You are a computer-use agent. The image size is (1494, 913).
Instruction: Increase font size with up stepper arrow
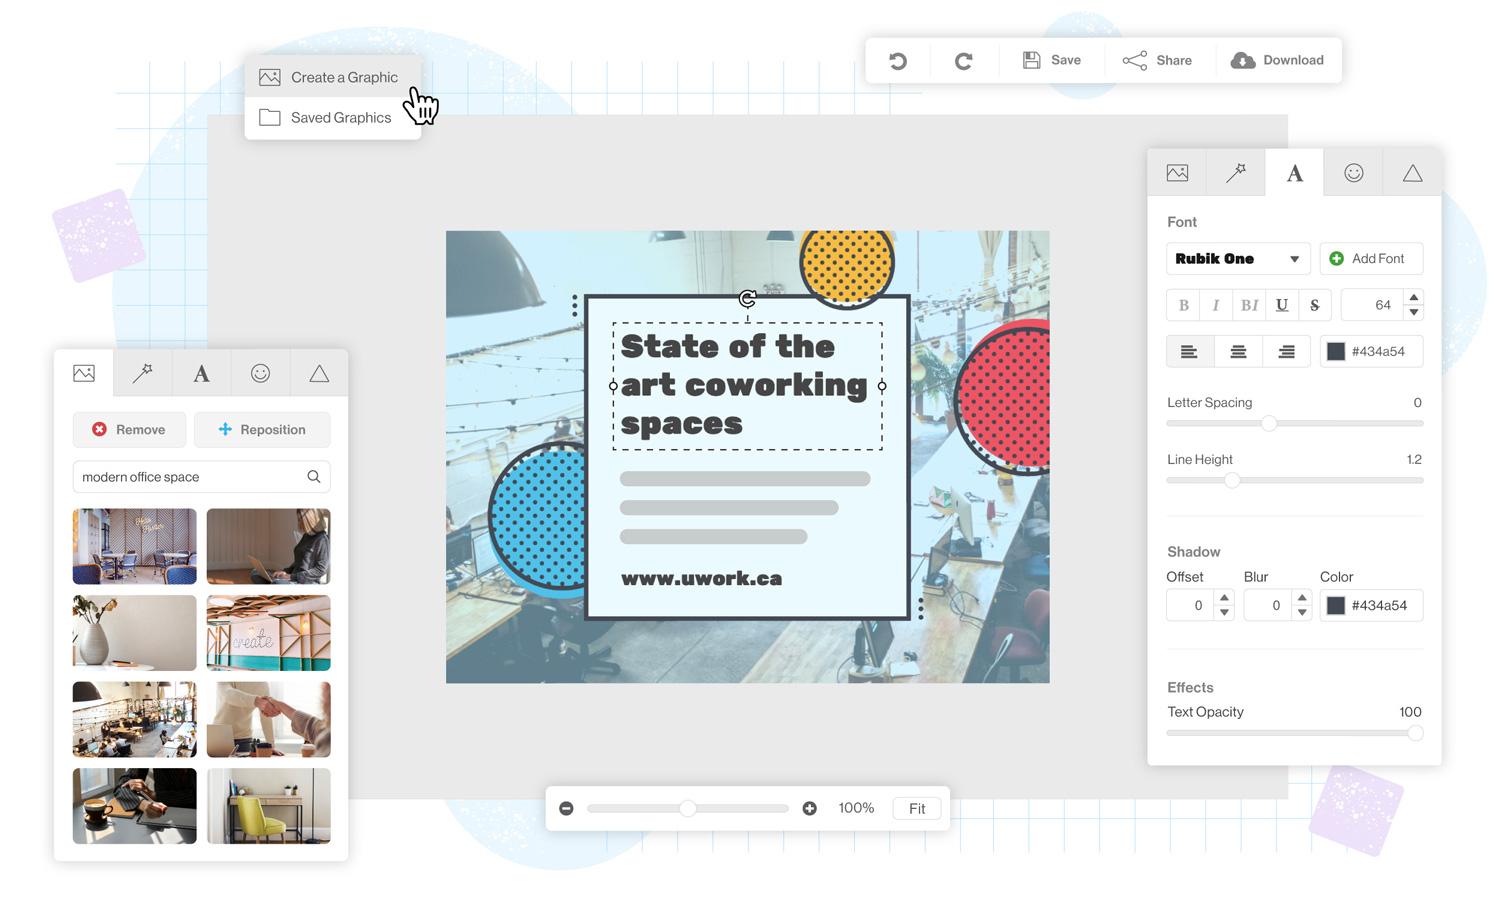tap(1413, 298)
